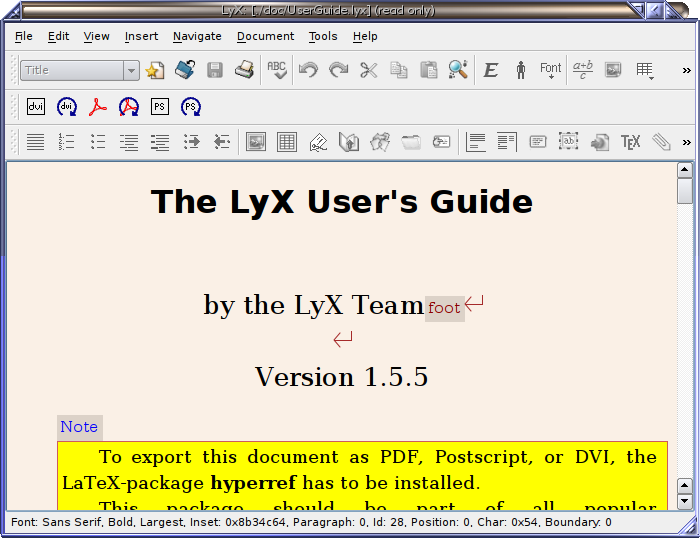Insert cross-reference book icon
700x538 pixels.
[349, 142]
